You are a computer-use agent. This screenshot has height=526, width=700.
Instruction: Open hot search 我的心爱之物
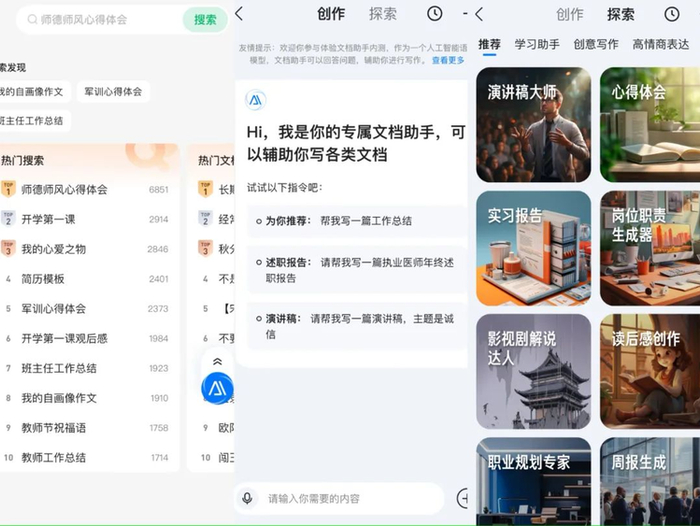[85, 249]
